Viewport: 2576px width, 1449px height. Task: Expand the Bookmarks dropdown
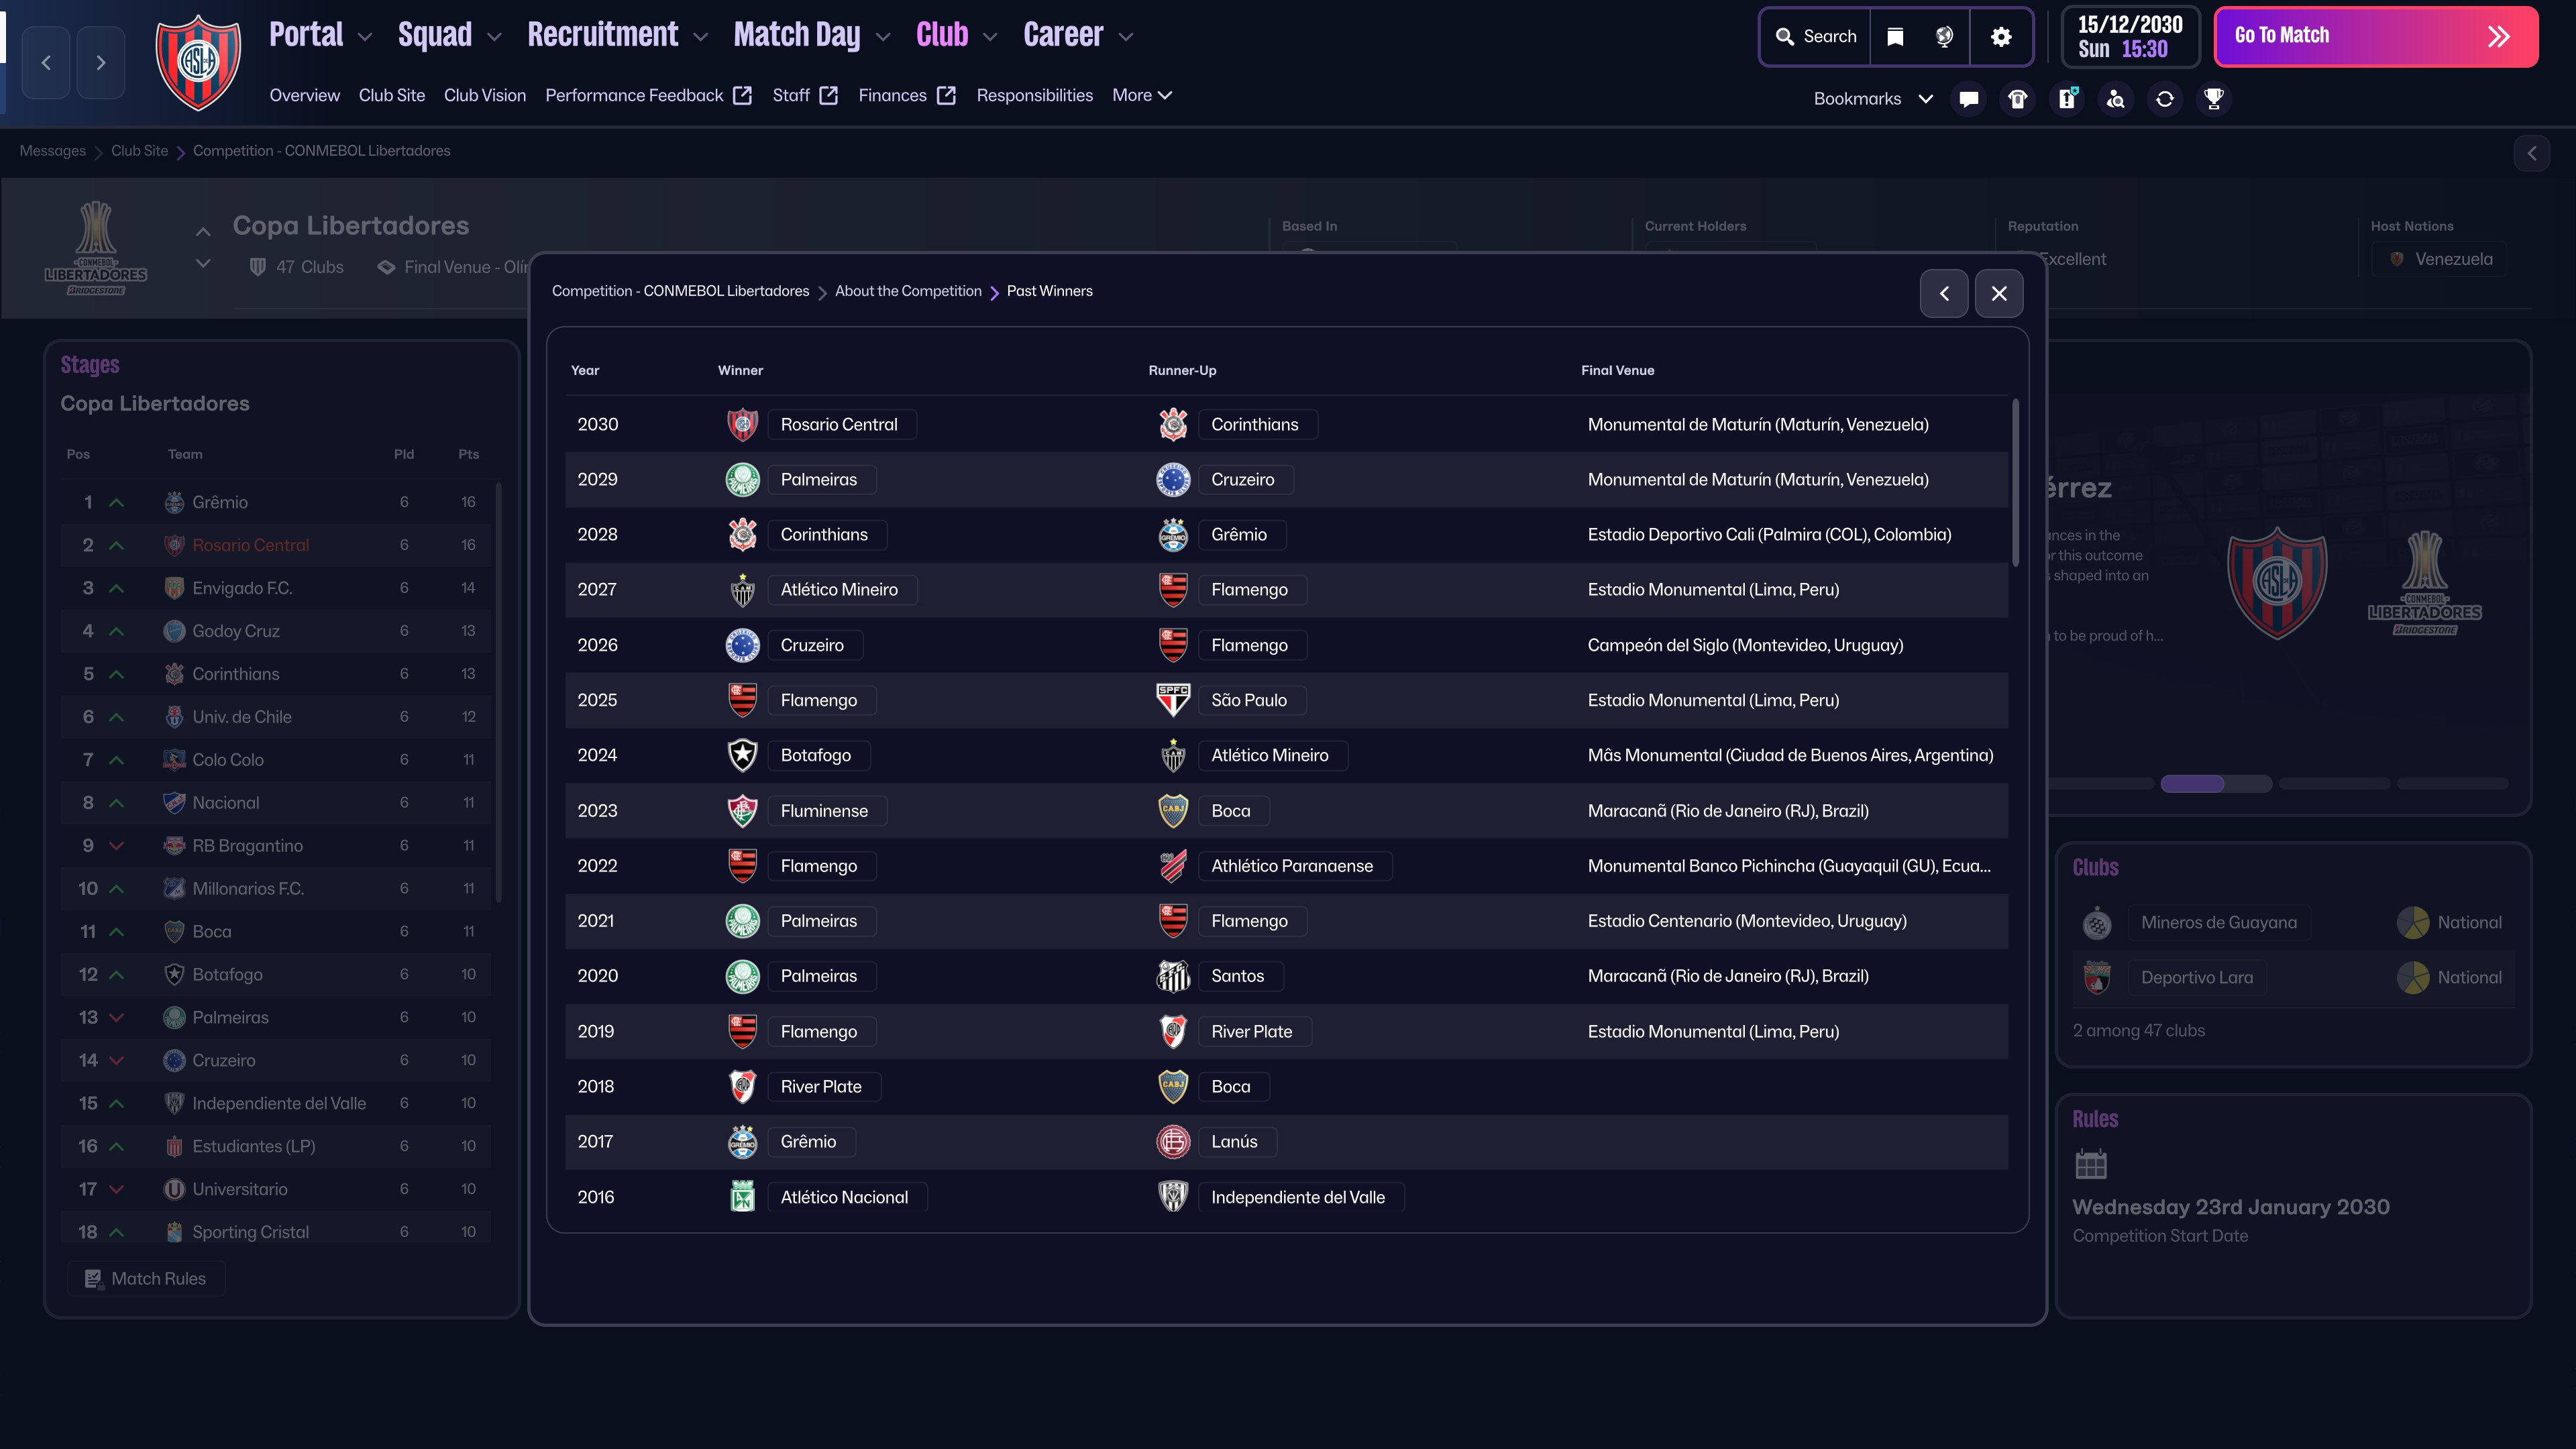pos(1872,99)
